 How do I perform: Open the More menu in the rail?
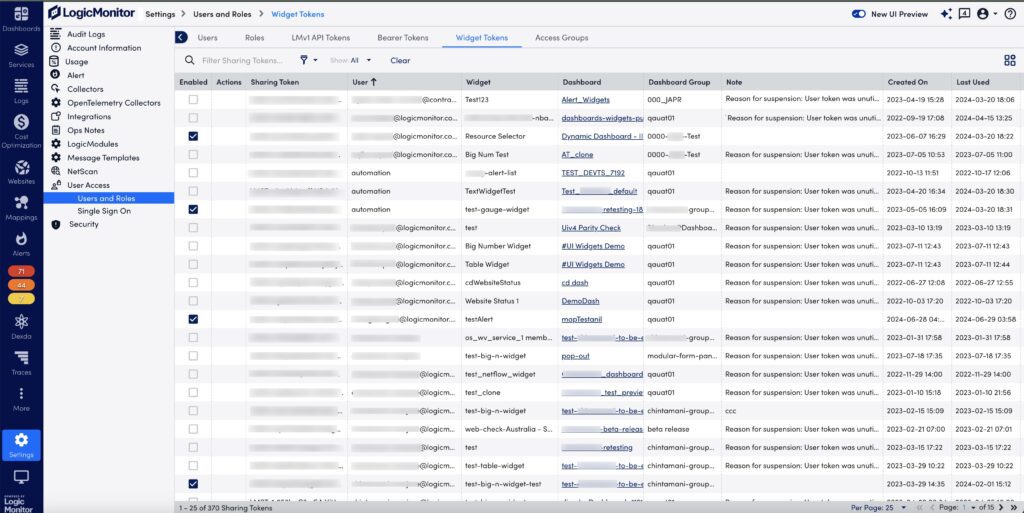coord(21,398)
